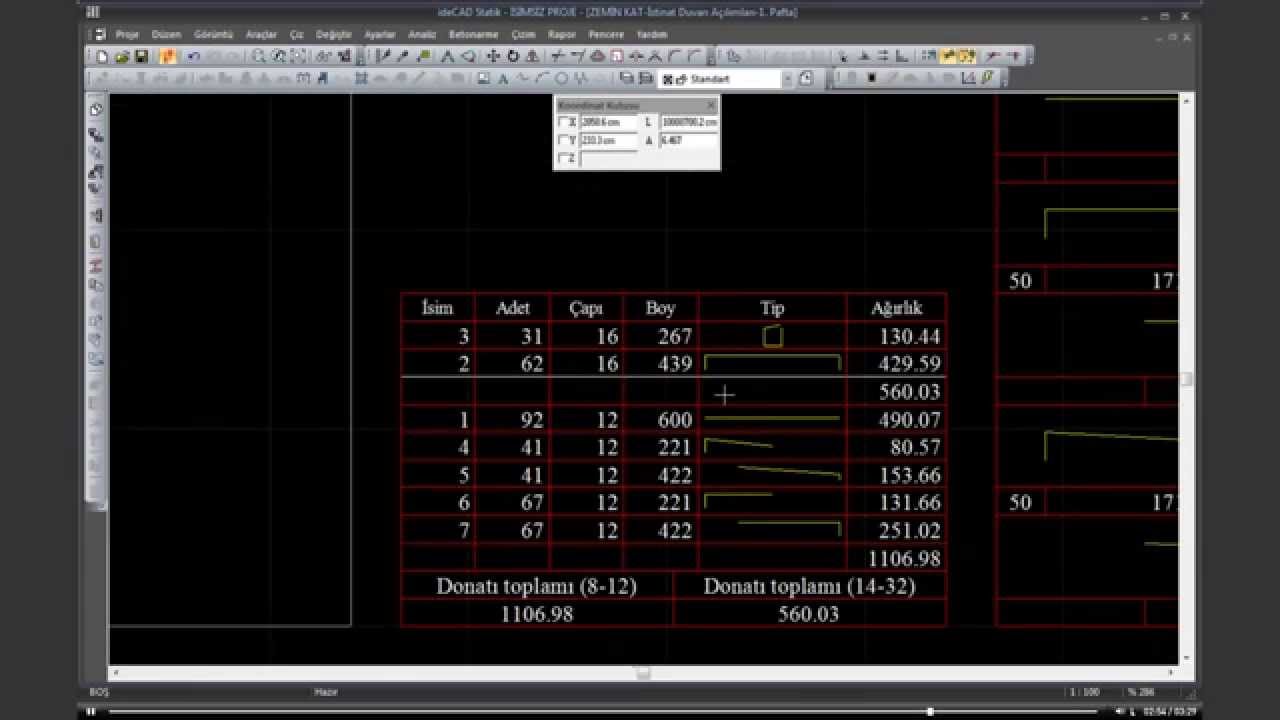
Task: Open the Betonarme menu
Action: (x=474, y=34)
